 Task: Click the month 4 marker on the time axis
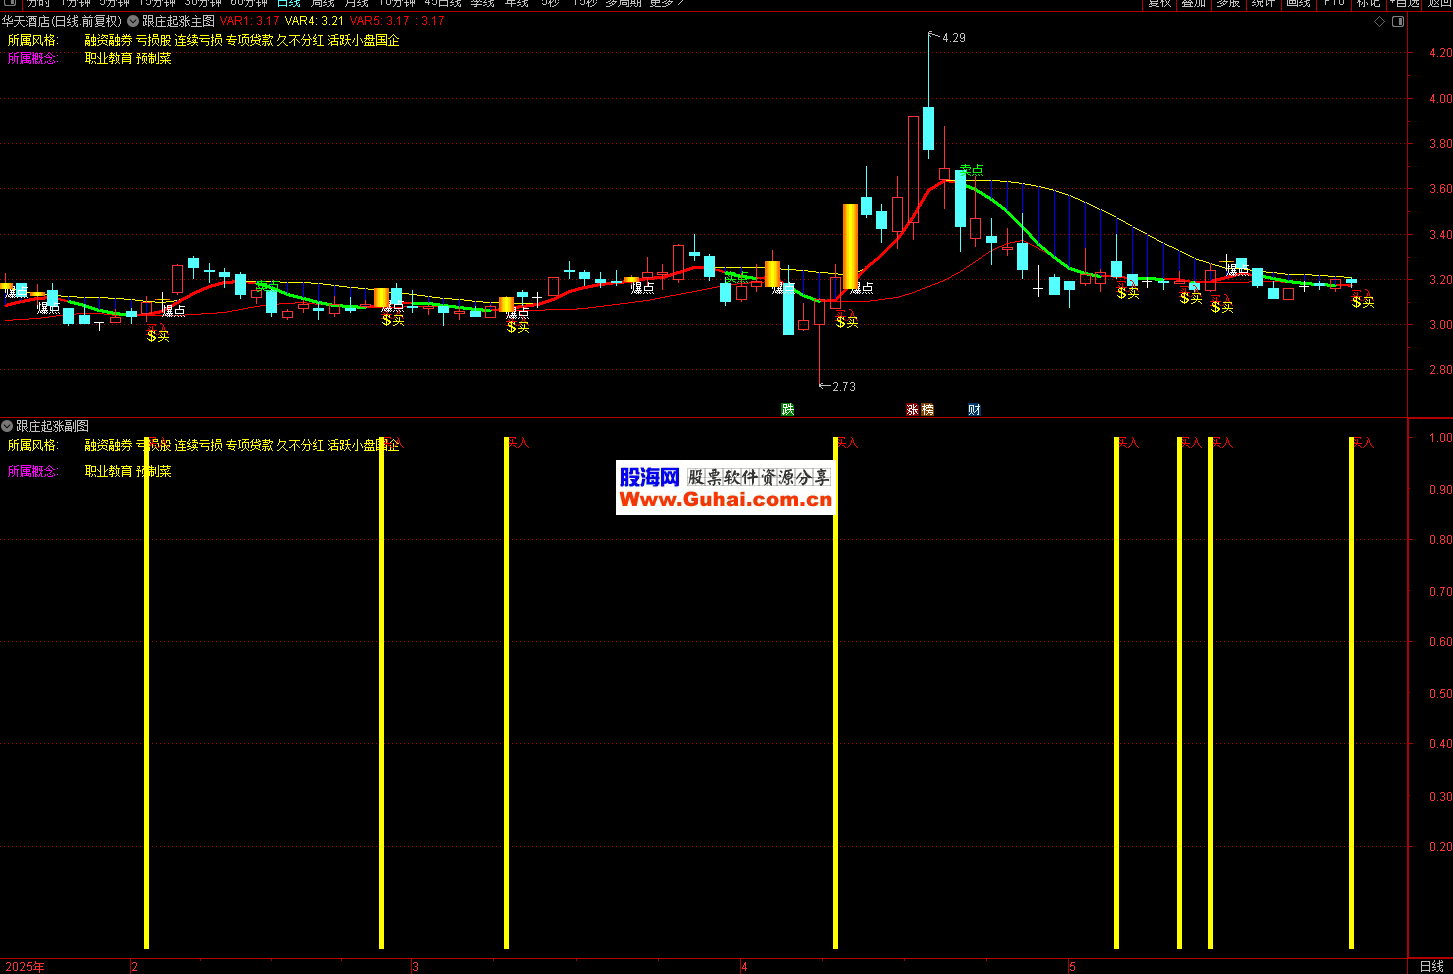coord(744,967)
